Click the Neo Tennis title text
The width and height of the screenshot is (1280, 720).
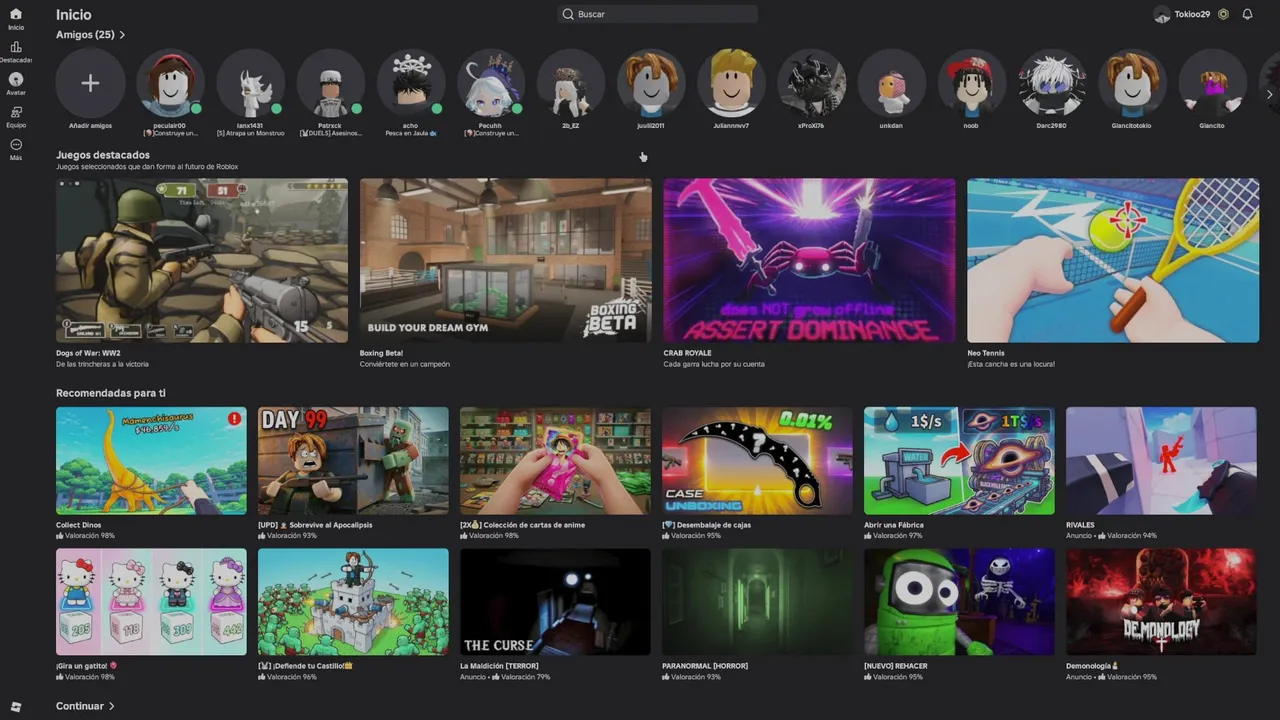tap(986, 353)
